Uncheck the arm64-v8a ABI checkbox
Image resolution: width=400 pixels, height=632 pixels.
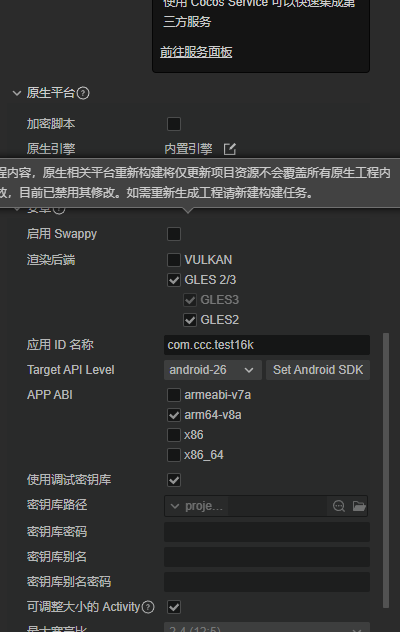point(174,415)
